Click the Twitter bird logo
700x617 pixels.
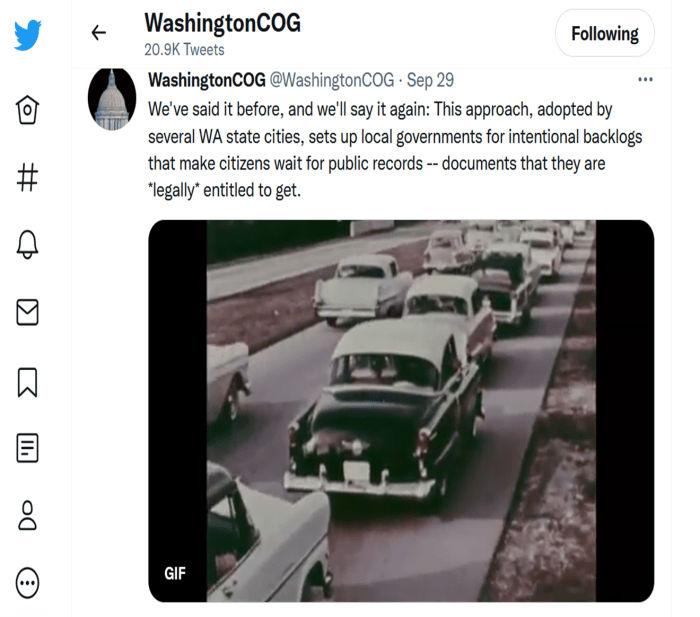(28, 35)
